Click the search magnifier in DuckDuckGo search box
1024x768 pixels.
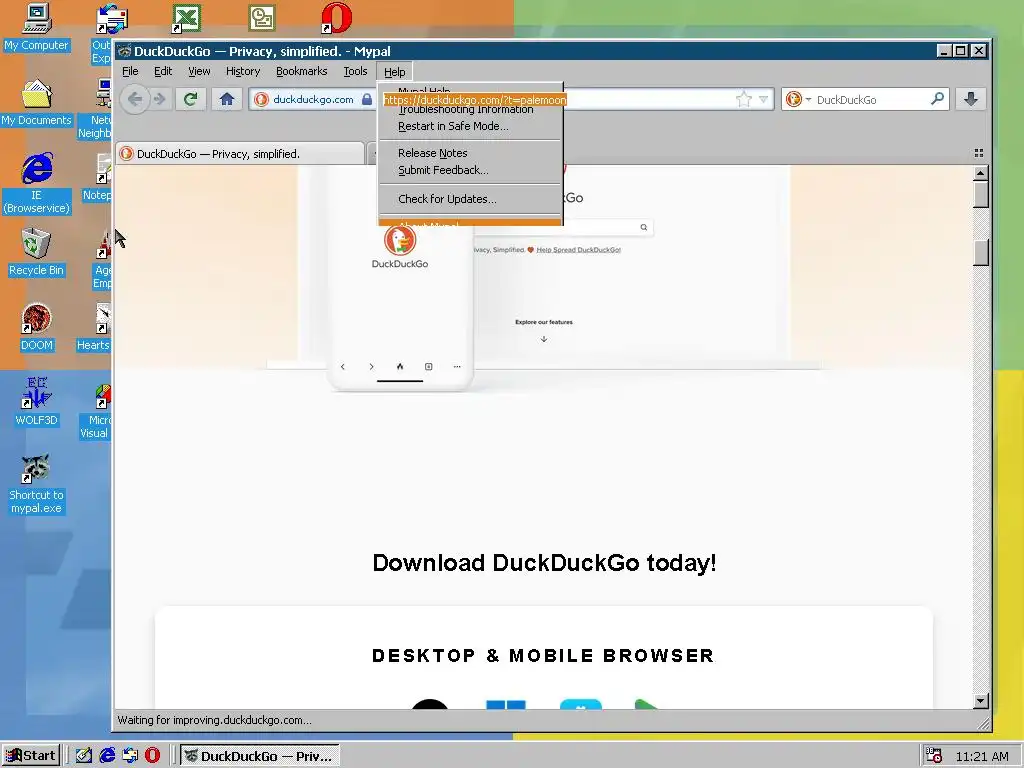937,99
